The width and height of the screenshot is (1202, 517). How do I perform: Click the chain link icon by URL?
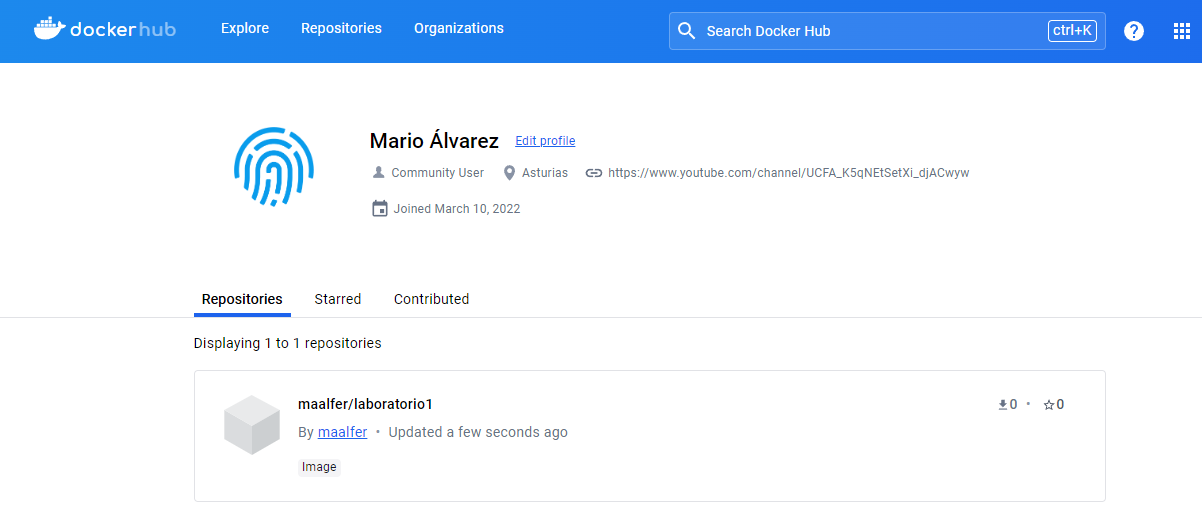[594, 173]
